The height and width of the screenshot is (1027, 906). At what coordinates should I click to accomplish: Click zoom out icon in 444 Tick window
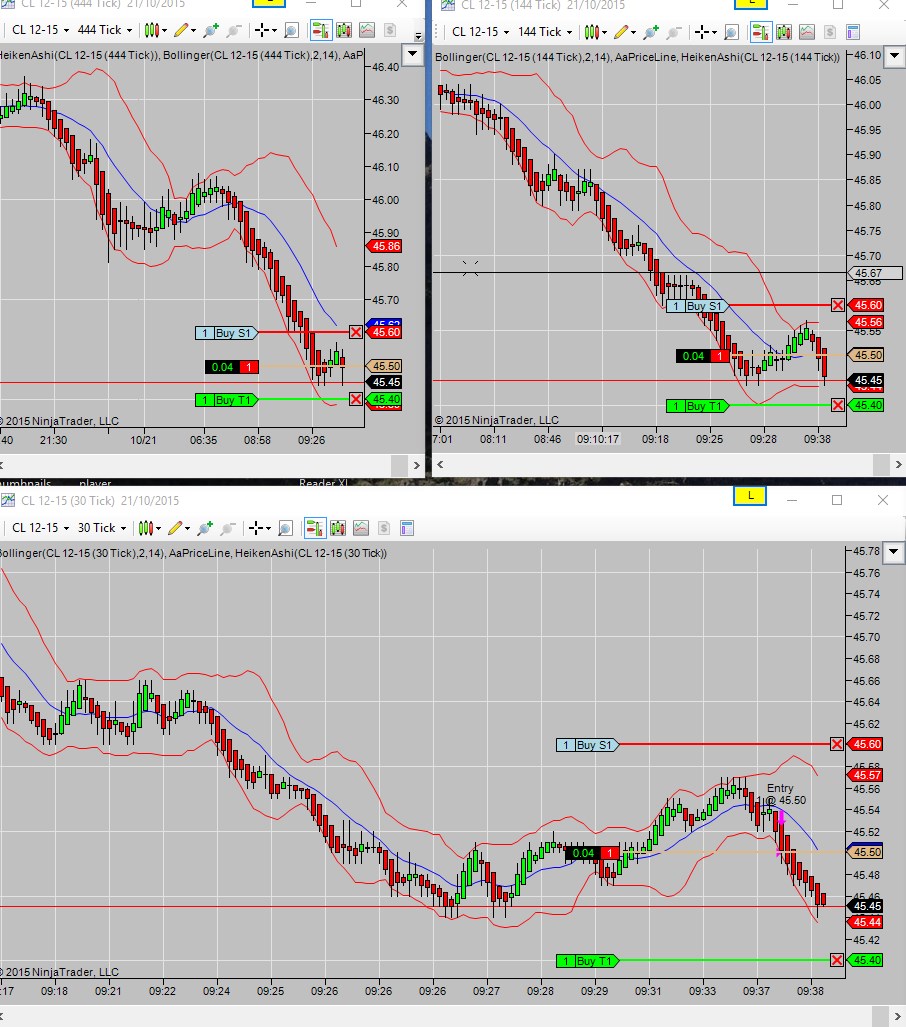233,30
